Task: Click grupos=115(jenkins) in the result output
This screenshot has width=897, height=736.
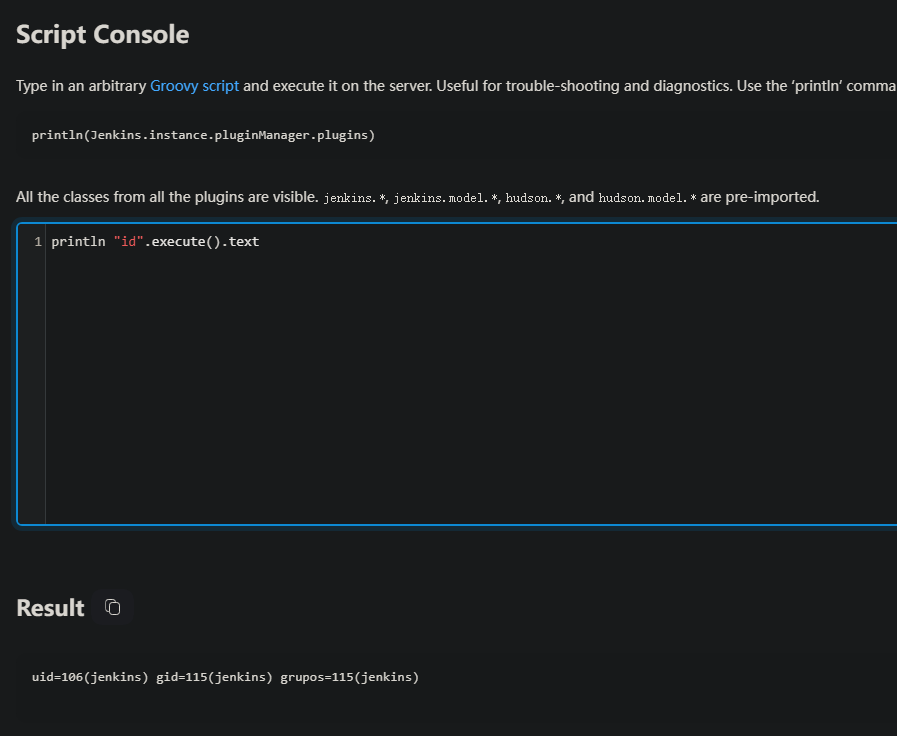Action: click(x=349, y=677)
